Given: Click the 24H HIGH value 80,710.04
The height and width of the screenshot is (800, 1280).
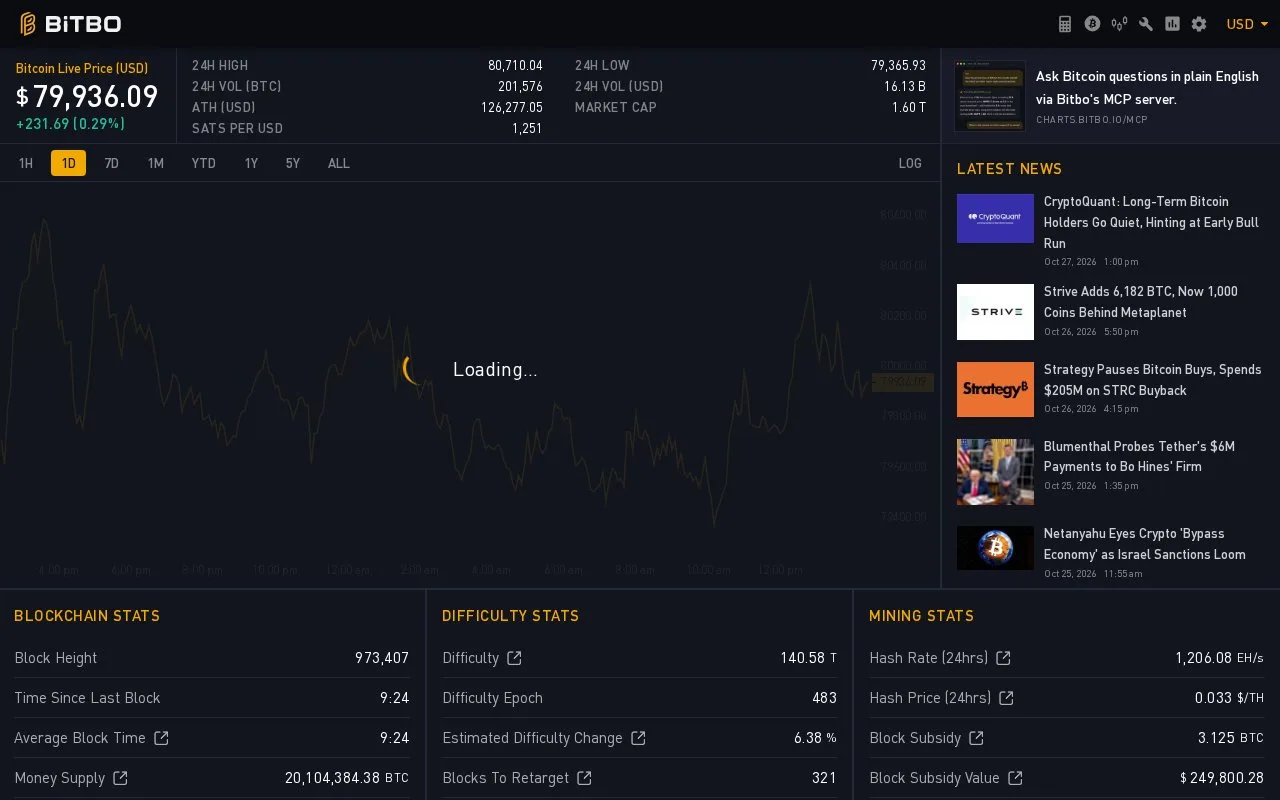Looking at the screenshot, I should coord(515,66).
